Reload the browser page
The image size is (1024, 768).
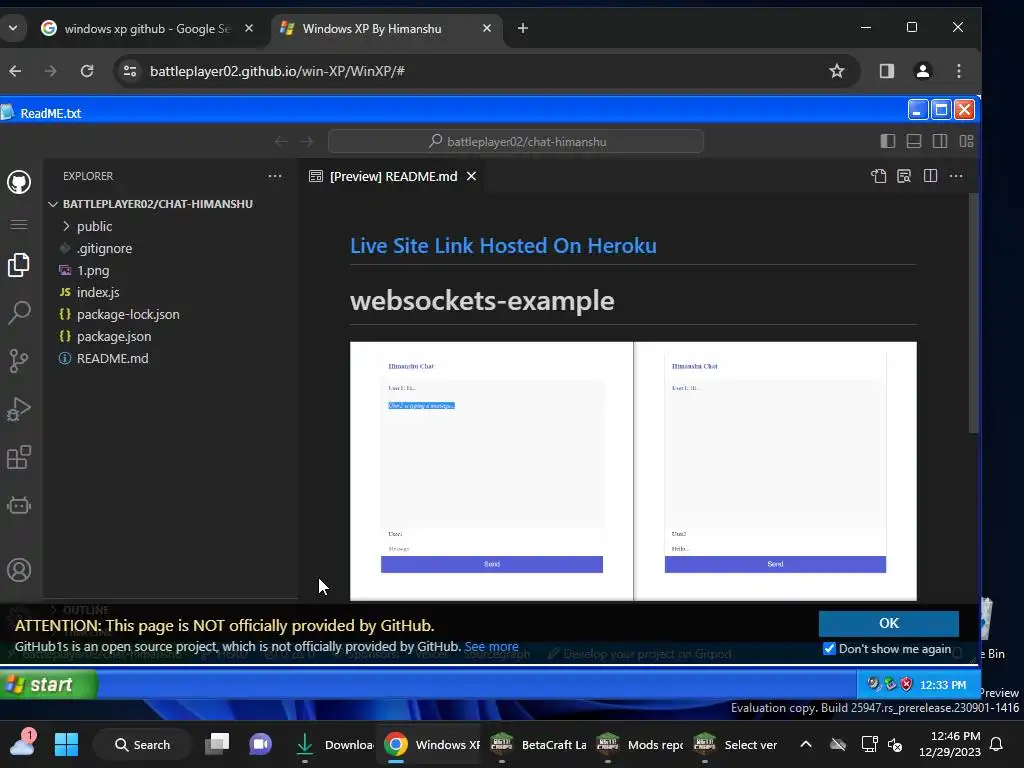(87, 71)
